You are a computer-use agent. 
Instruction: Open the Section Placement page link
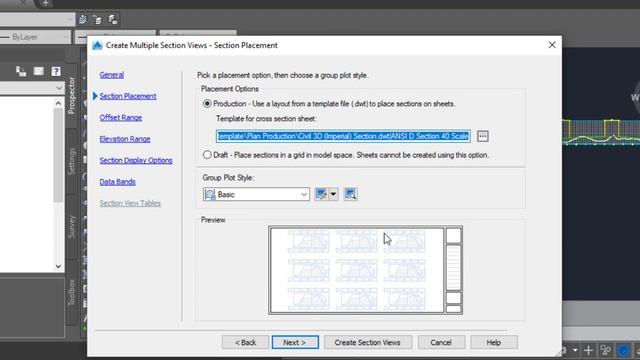[128, 96]
